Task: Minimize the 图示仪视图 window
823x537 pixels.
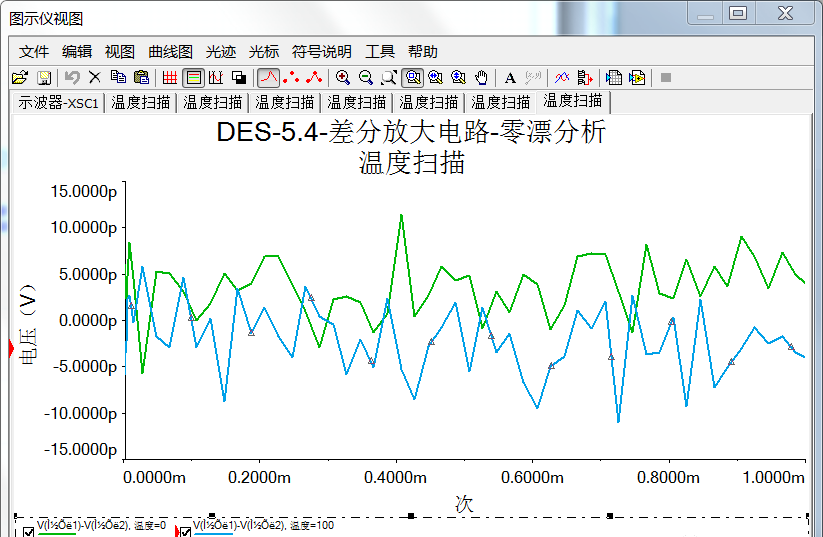Action: click(705, 13)
